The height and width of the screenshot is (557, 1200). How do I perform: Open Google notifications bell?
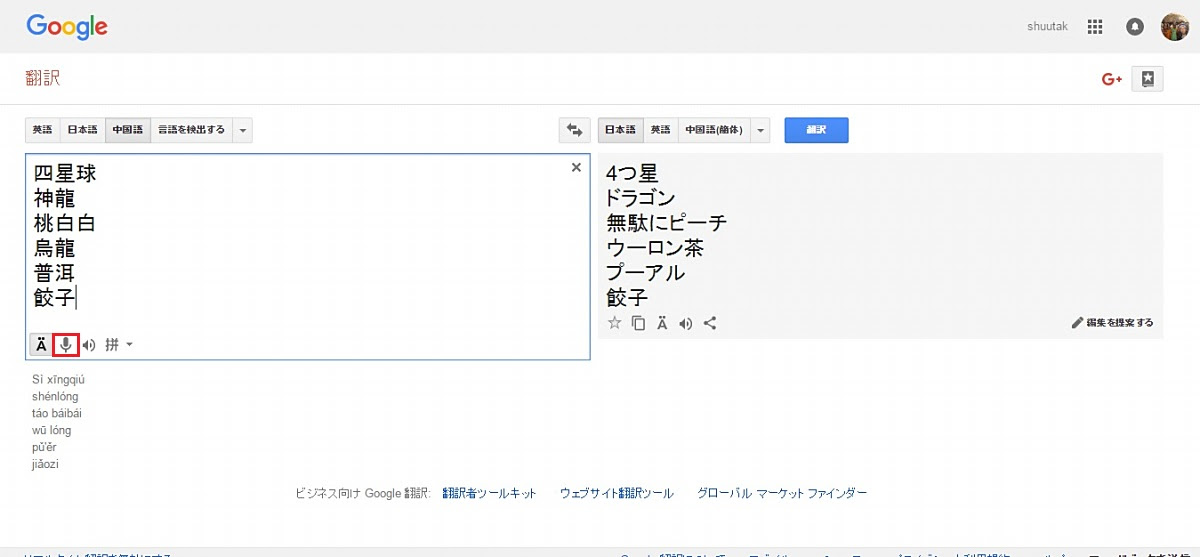pos(1135,27)
